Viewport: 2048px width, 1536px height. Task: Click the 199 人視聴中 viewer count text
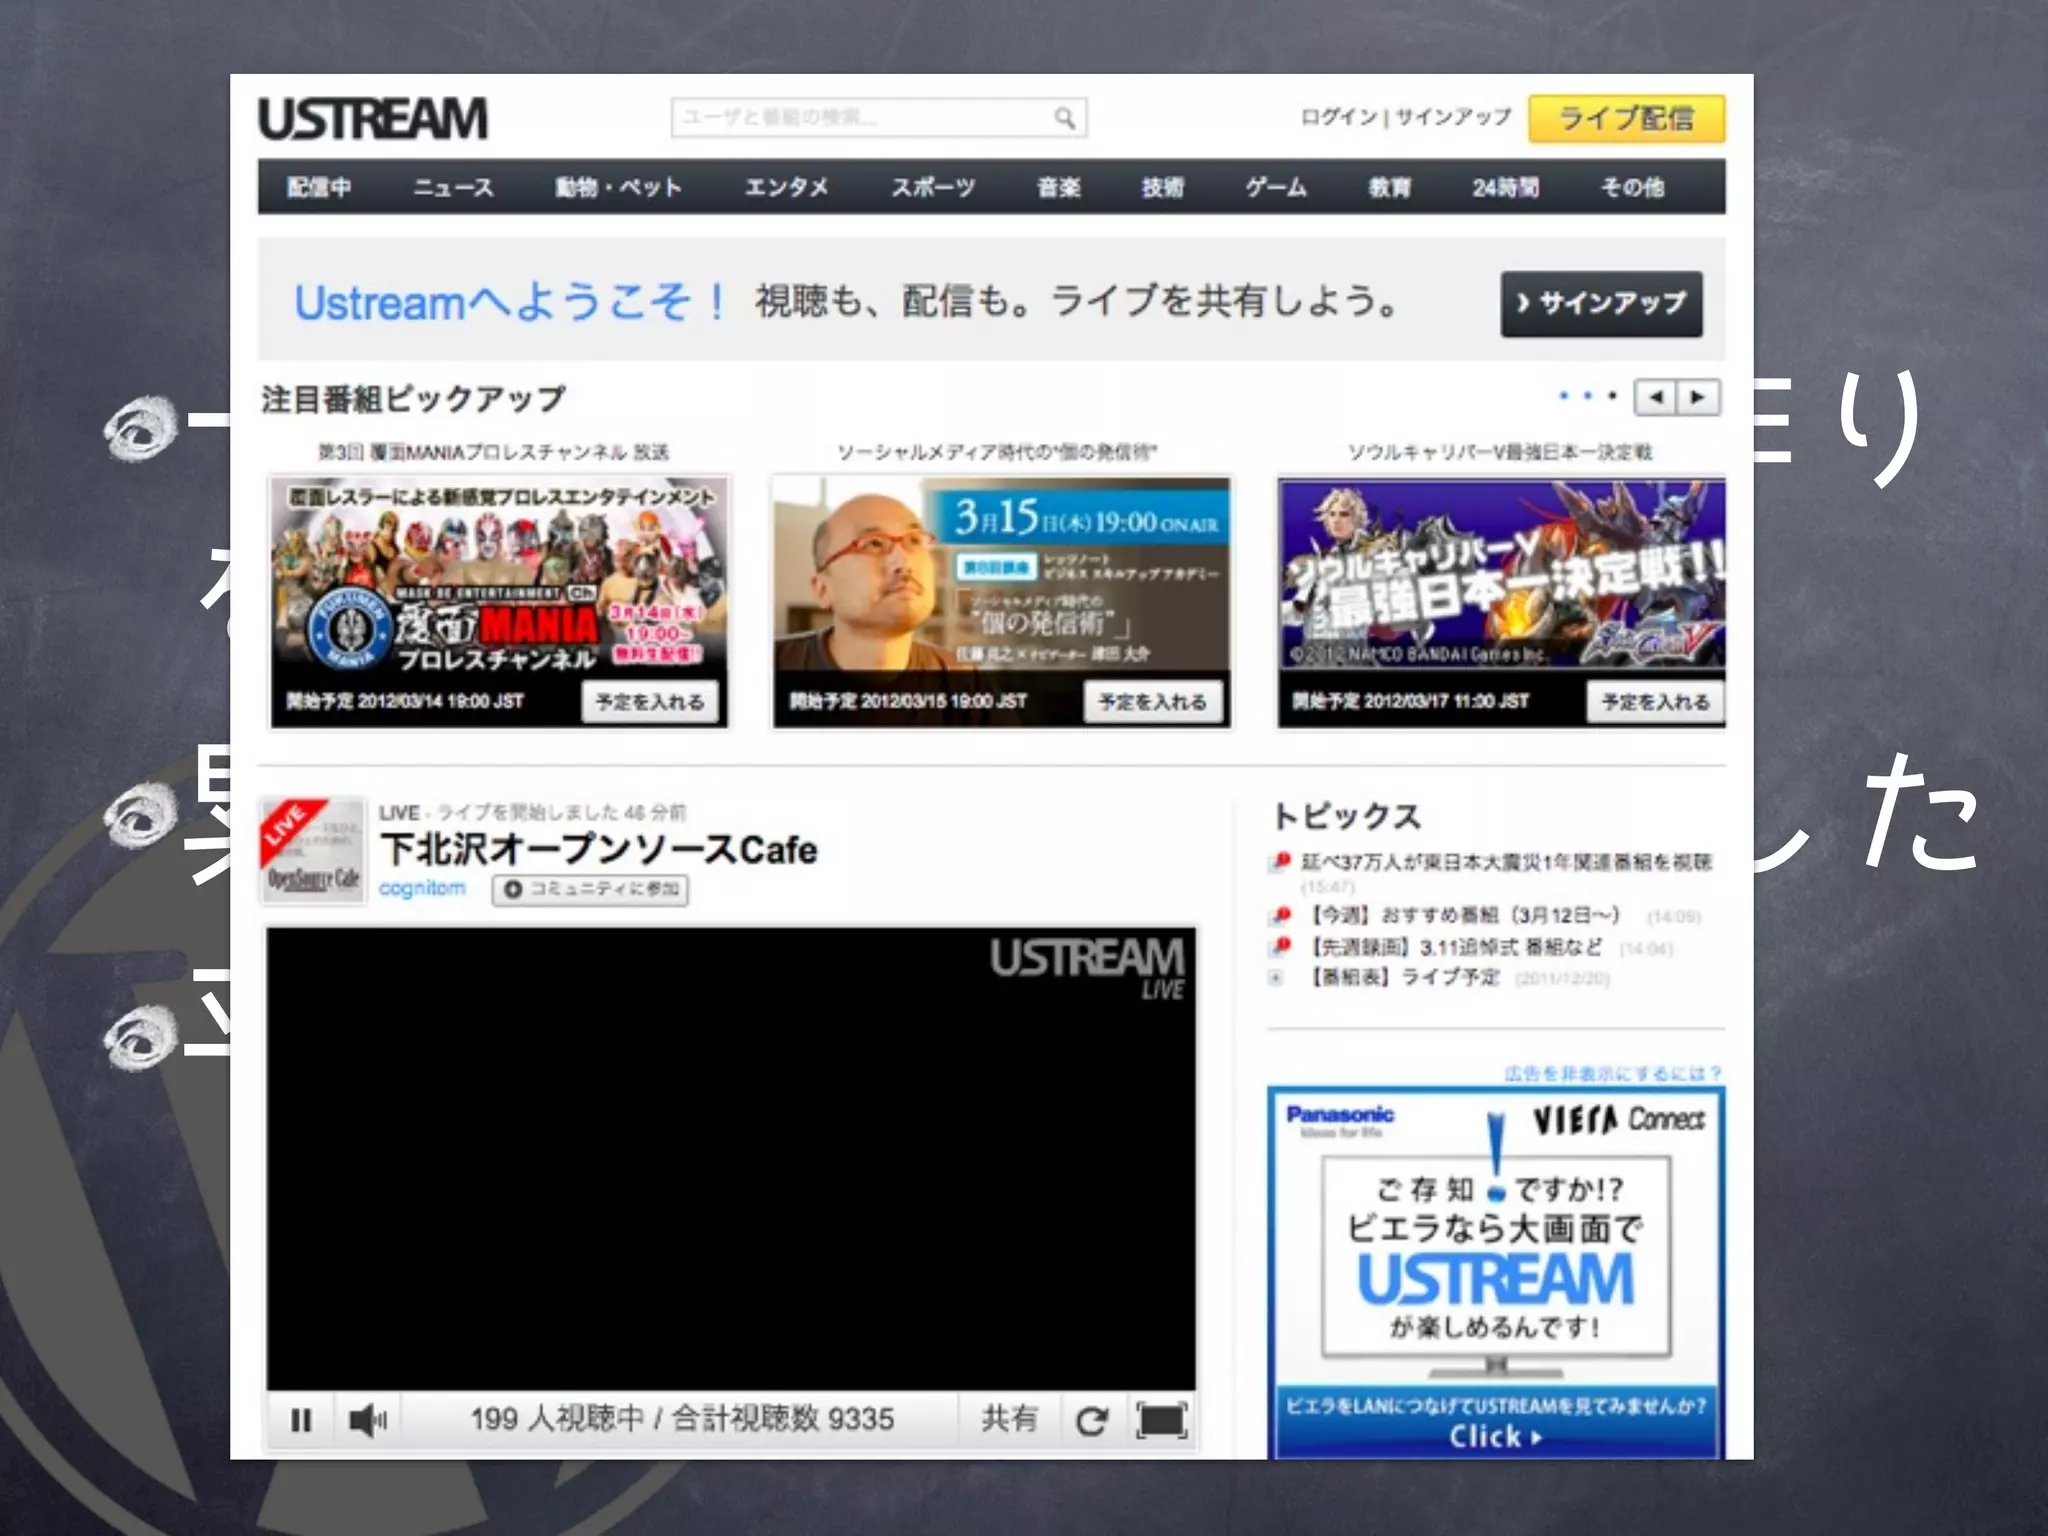pos(557,1419)
